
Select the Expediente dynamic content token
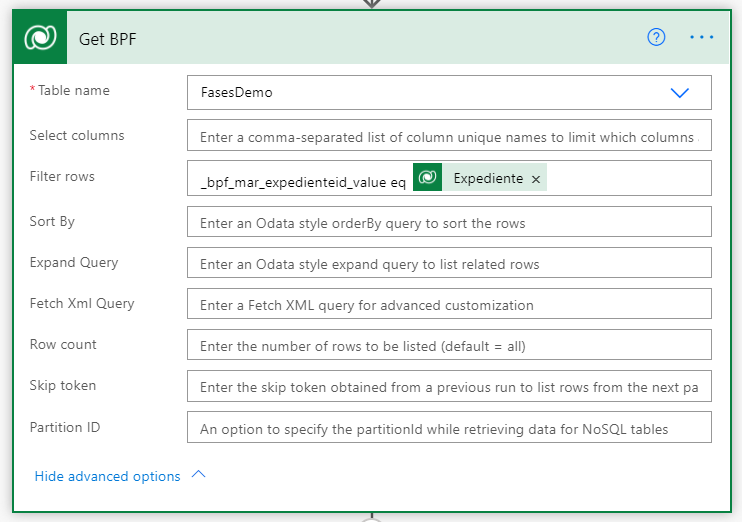tap(488, 178)
